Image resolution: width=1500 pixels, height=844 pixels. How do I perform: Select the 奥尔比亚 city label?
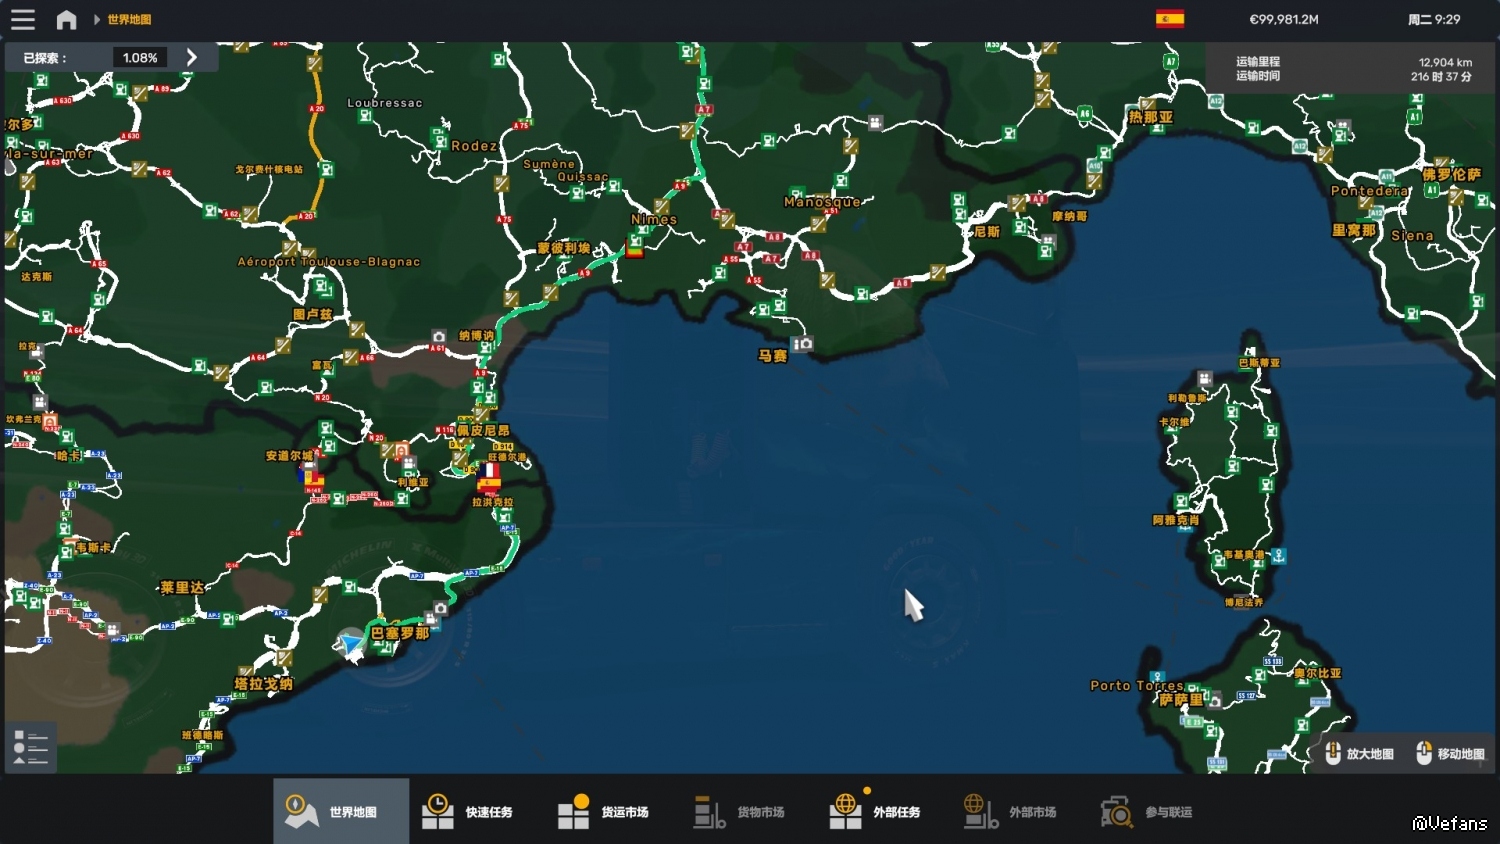pos(1317,673)
